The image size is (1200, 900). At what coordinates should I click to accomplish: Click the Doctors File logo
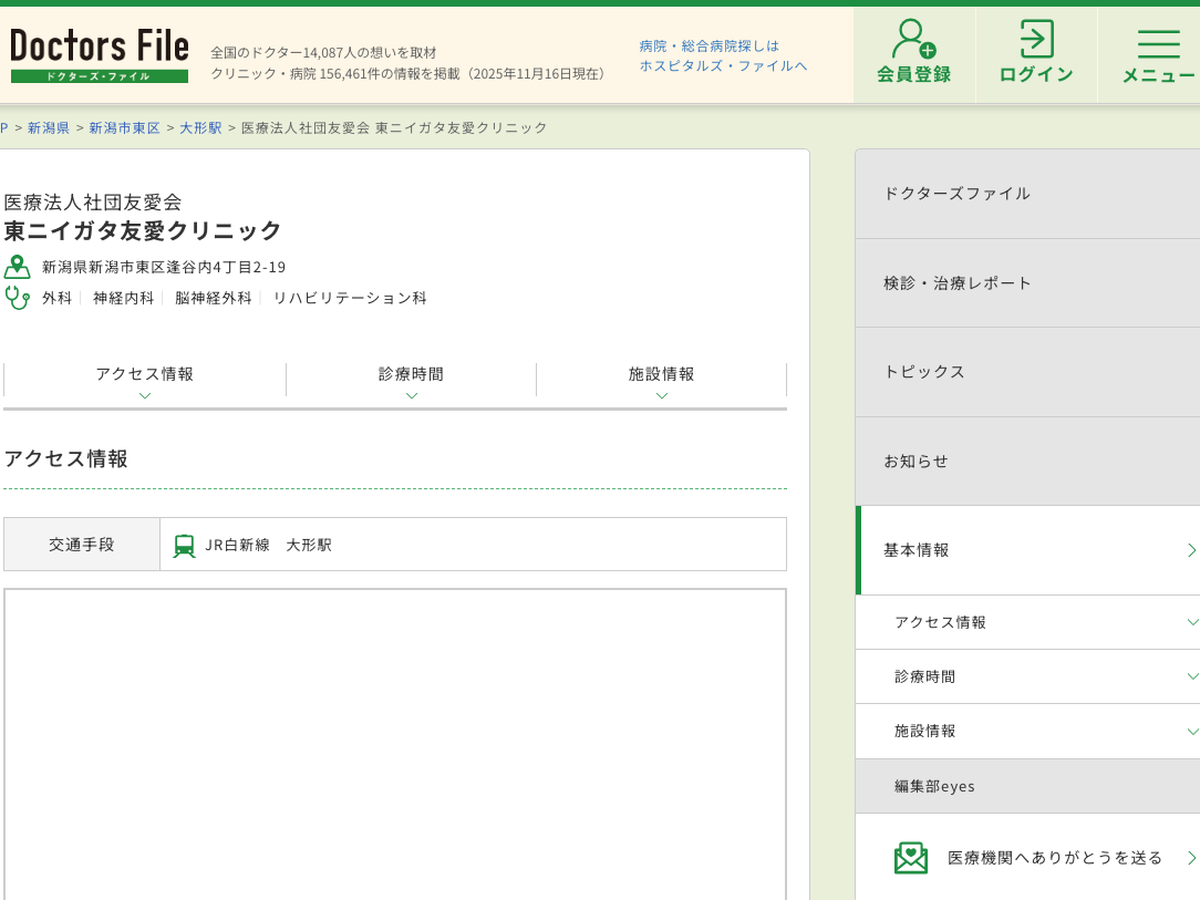[x=99, y=56]
